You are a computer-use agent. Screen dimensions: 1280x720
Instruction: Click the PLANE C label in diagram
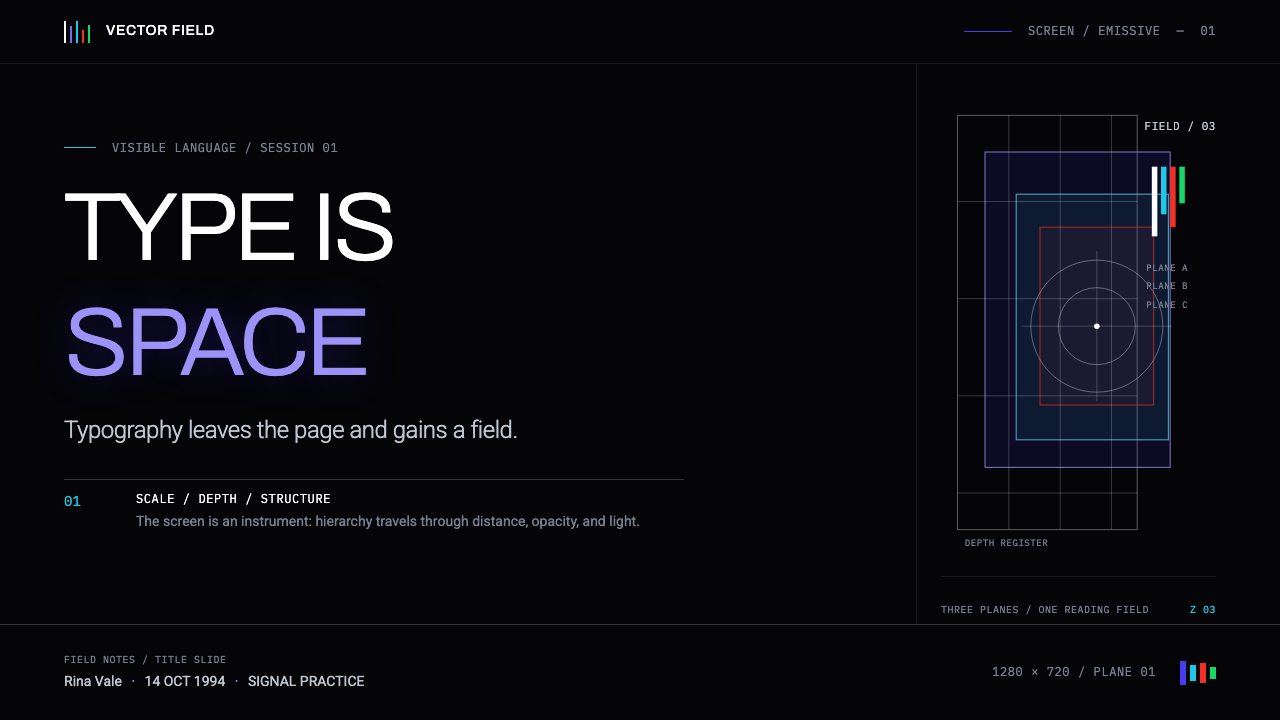pyautogui.click(x=1167, y=305)
